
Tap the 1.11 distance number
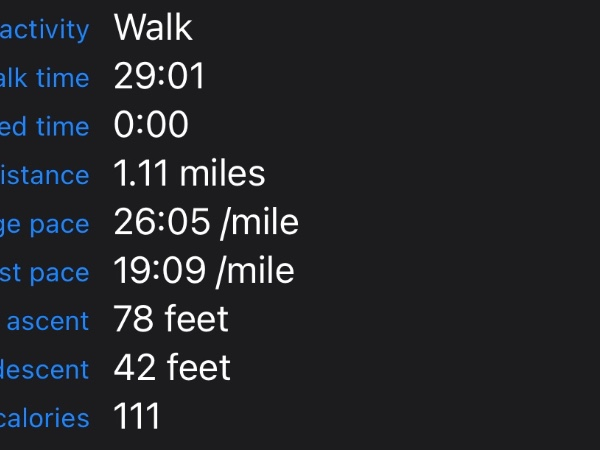click(x=140, y=174)
